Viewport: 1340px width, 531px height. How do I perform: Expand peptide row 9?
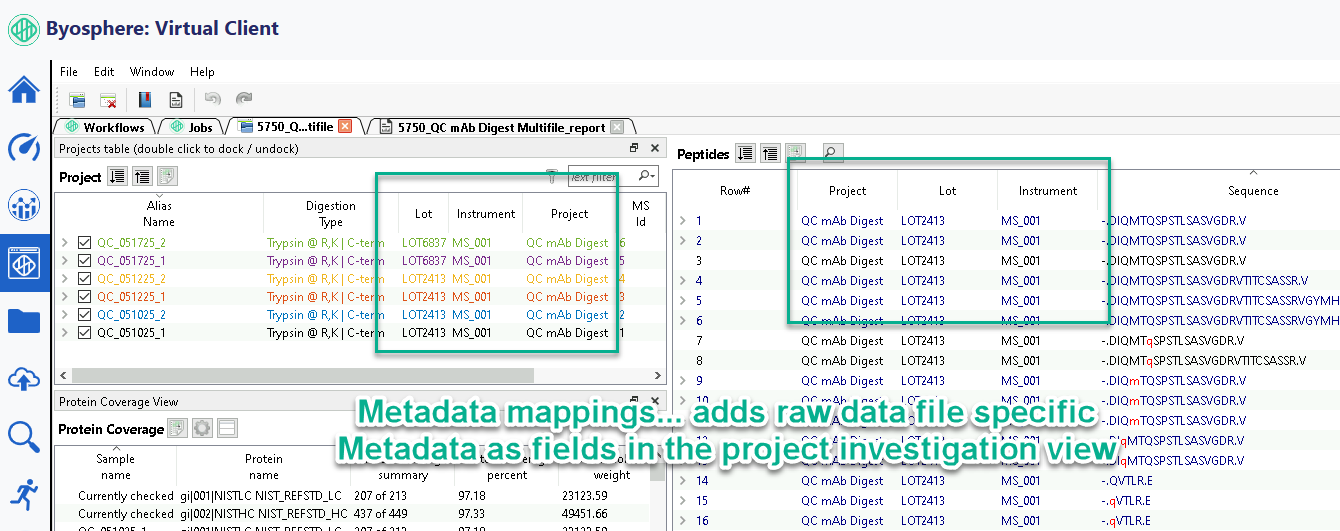click(683, 381)
